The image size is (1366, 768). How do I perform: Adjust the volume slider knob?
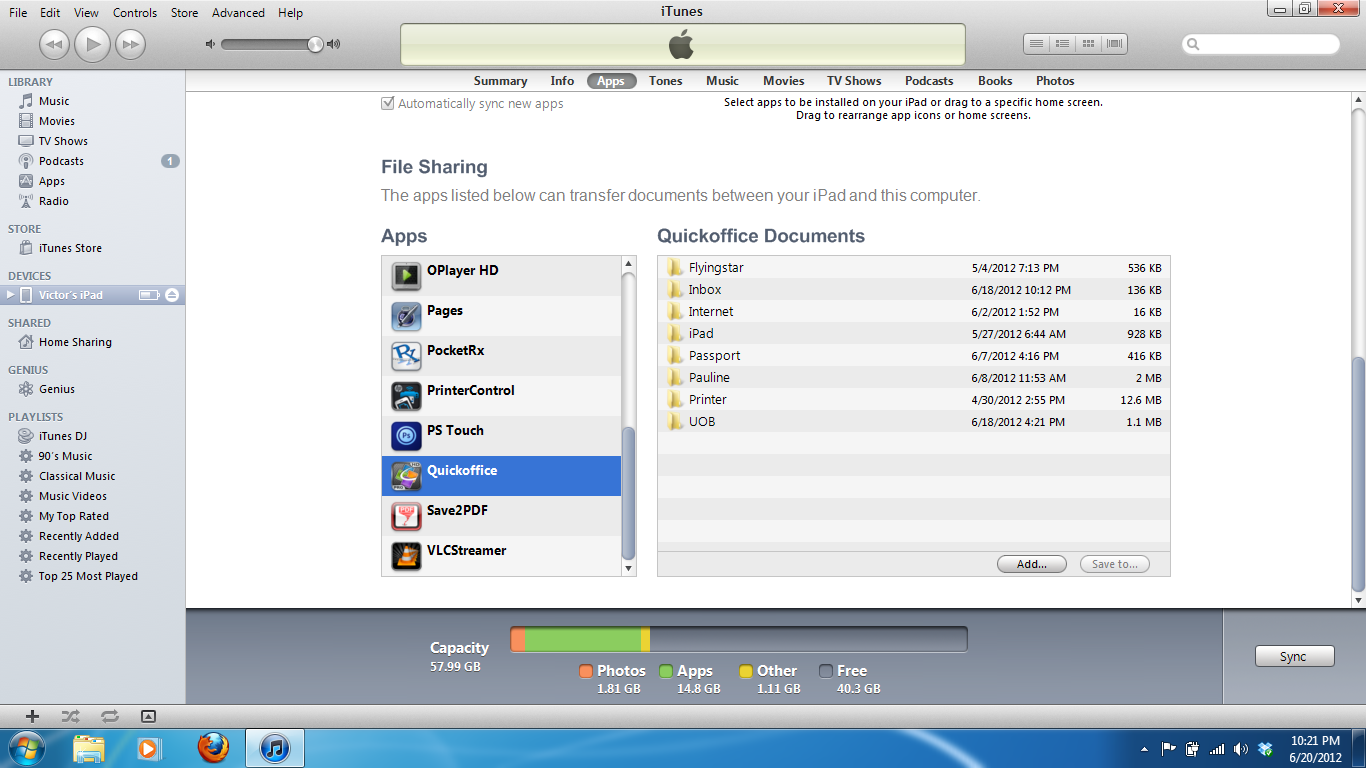315,44
